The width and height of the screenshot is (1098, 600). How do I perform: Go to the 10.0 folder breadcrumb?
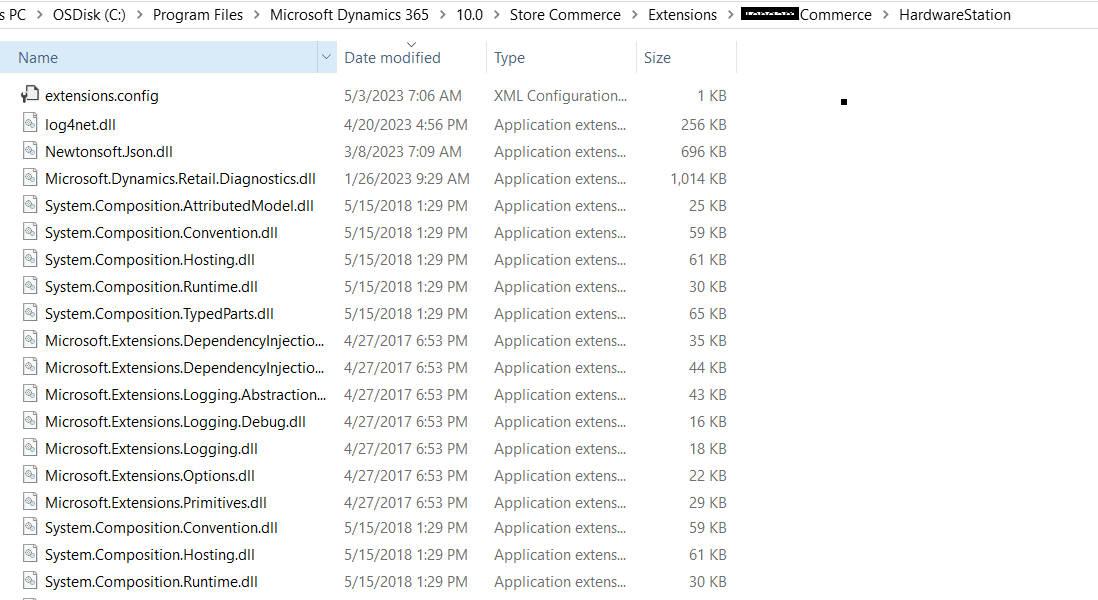tap(470, 15)
